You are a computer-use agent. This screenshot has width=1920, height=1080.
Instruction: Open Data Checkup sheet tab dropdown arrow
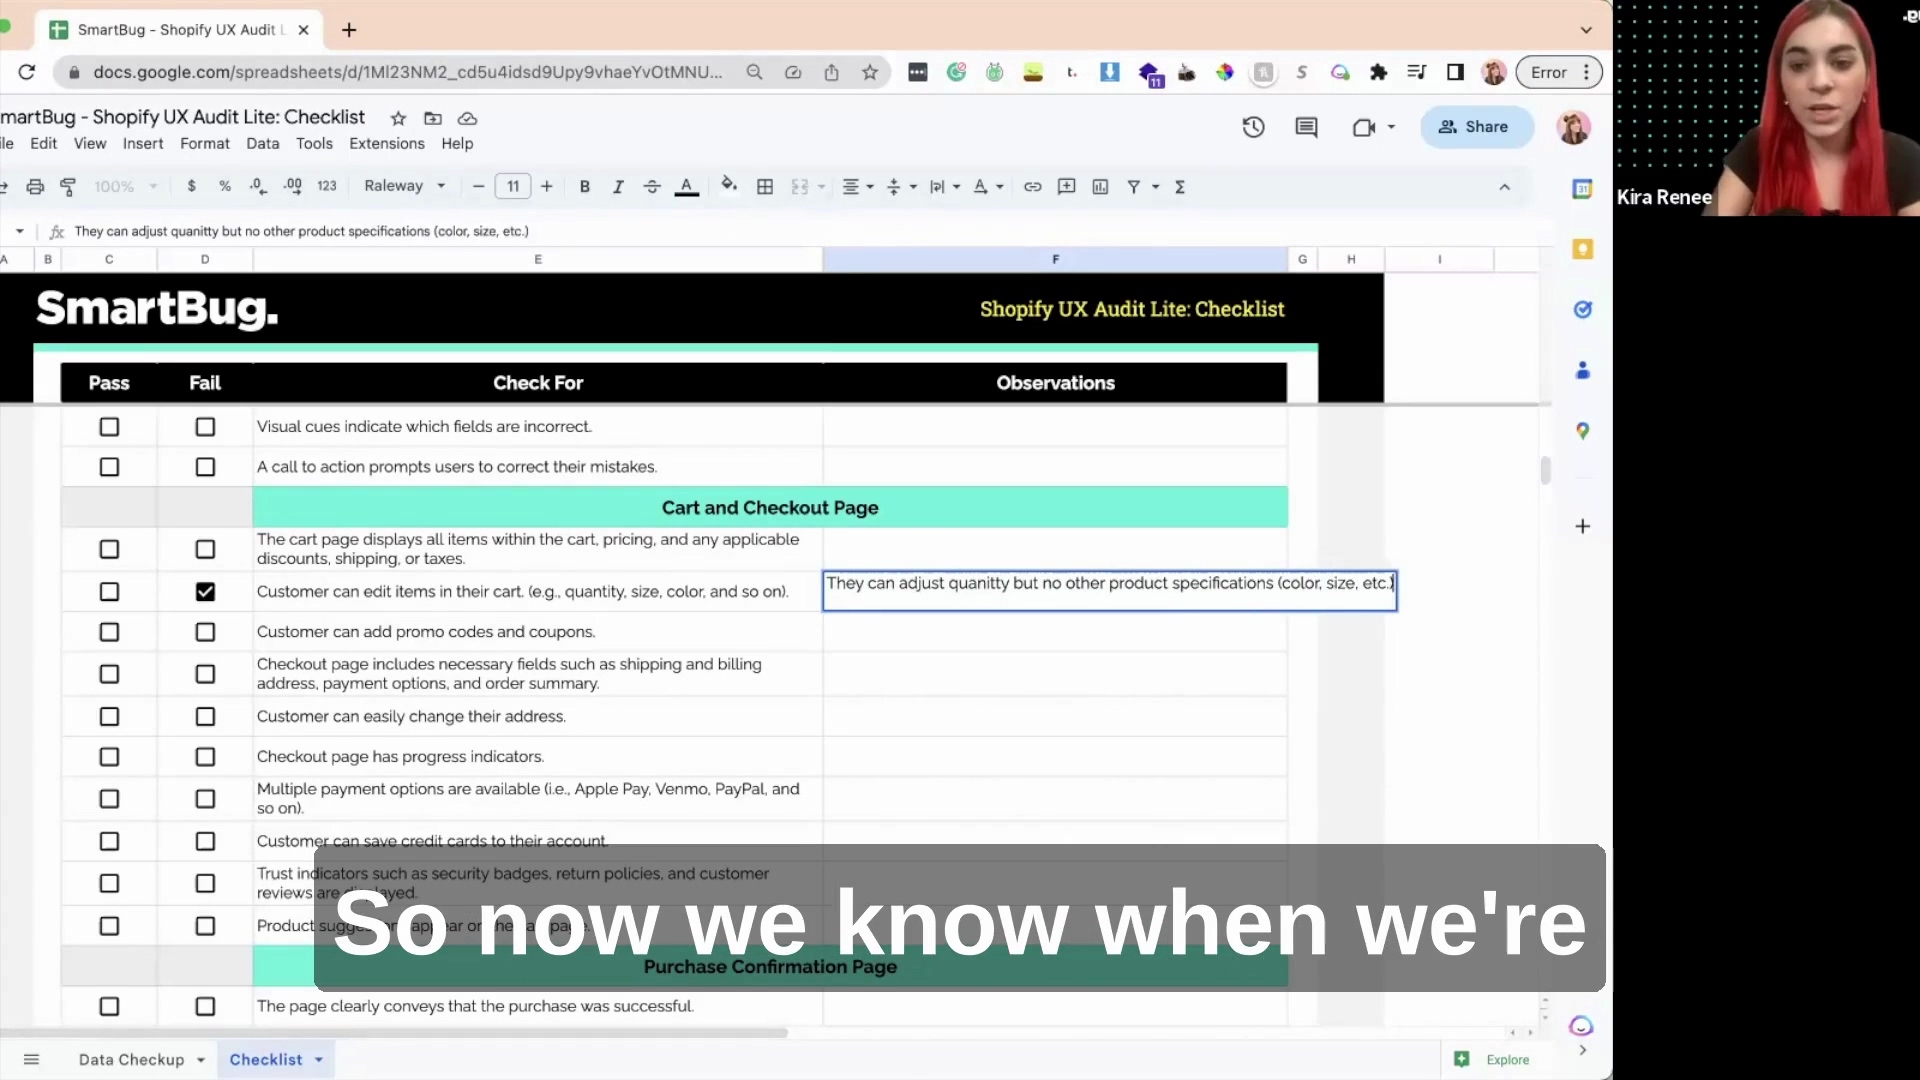[201, 1060]
